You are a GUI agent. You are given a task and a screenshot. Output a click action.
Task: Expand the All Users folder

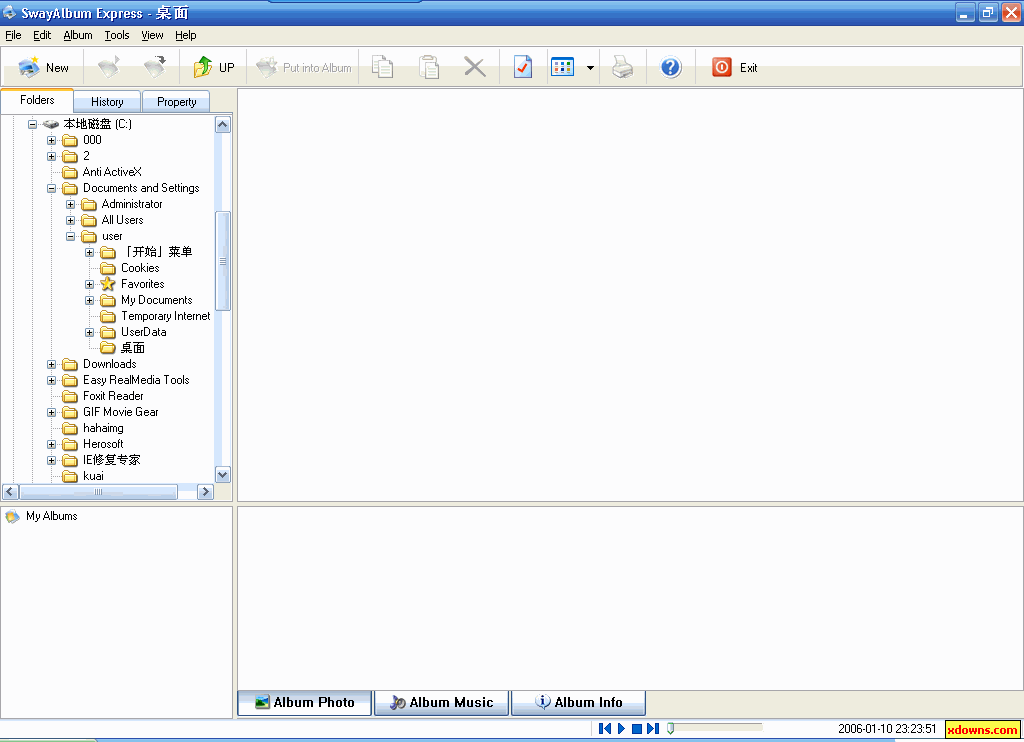tap(70, 220)
